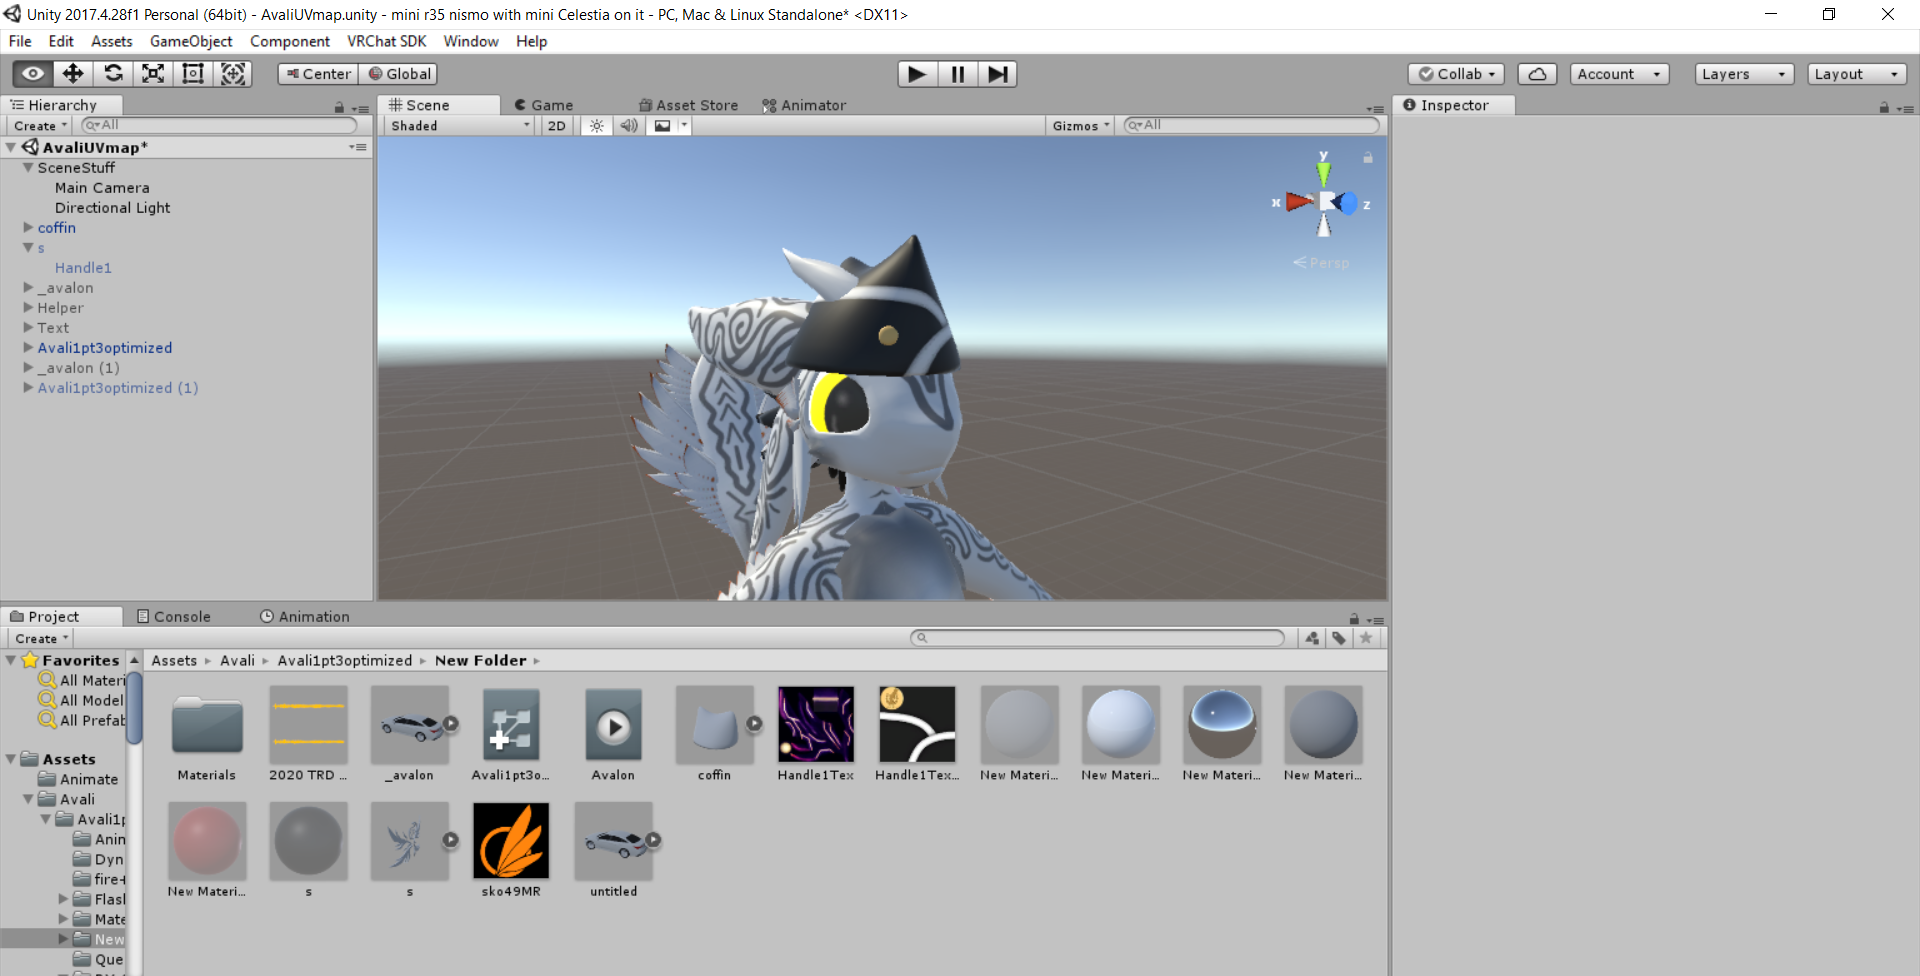Screen dimensions: 1920x976
Task: Open the Collab dropdown
Action: tap(1457, 74)
